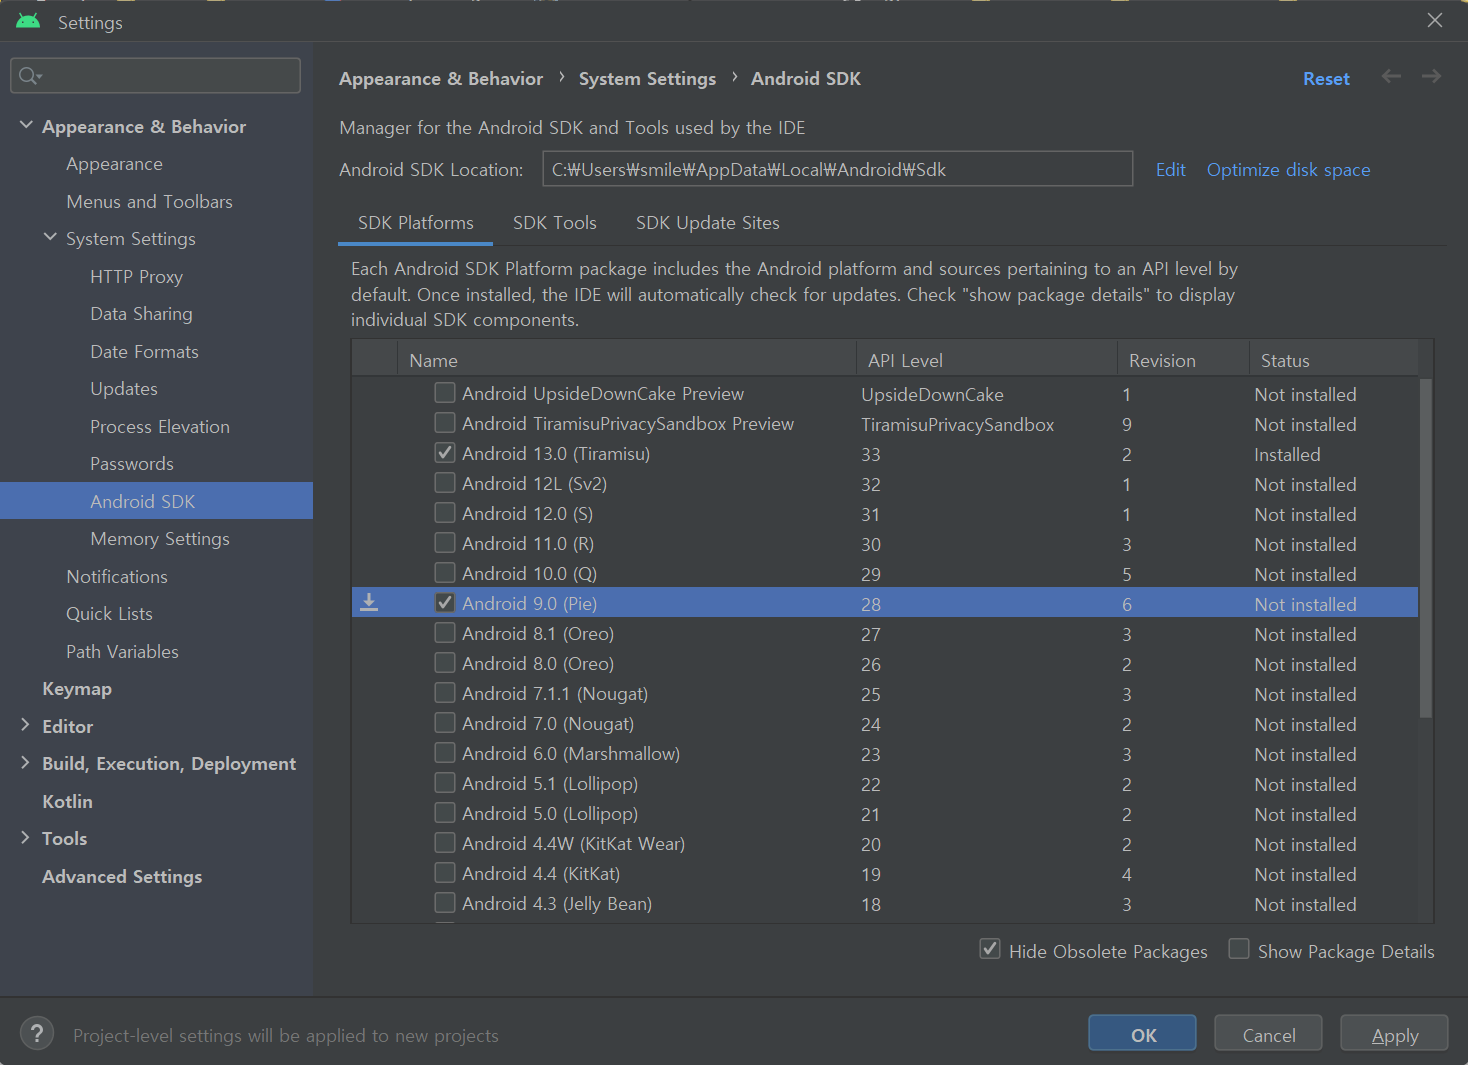The image size is (1468, 1065).
Task: Click the Installed status for Android 13.0
Action: tap(1287, 454)
